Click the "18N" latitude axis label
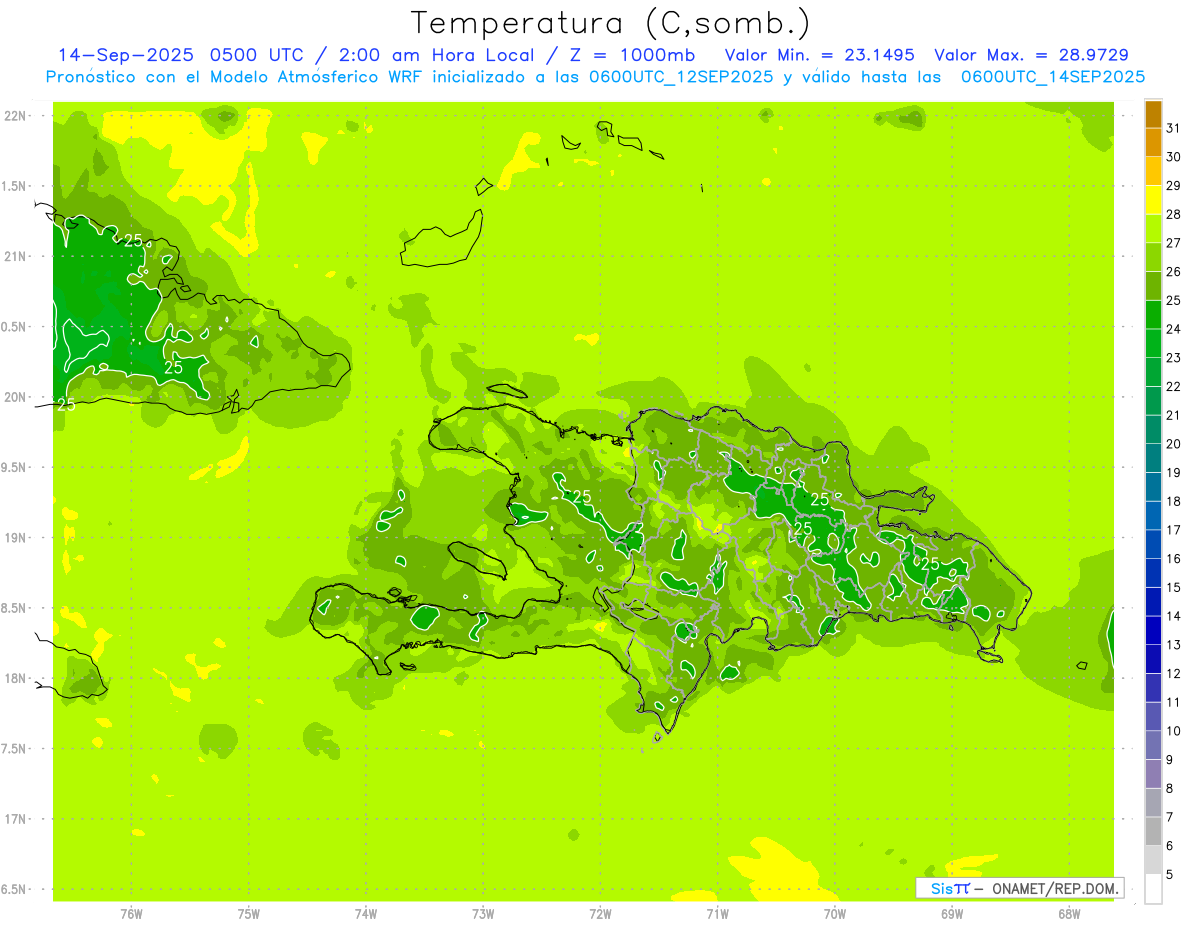 (x=15, y=678)
